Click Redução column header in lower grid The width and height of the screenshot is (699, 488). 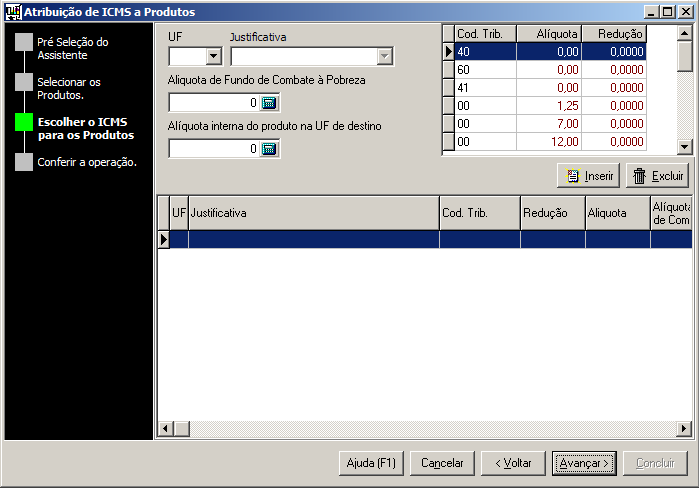pos(553,213)
